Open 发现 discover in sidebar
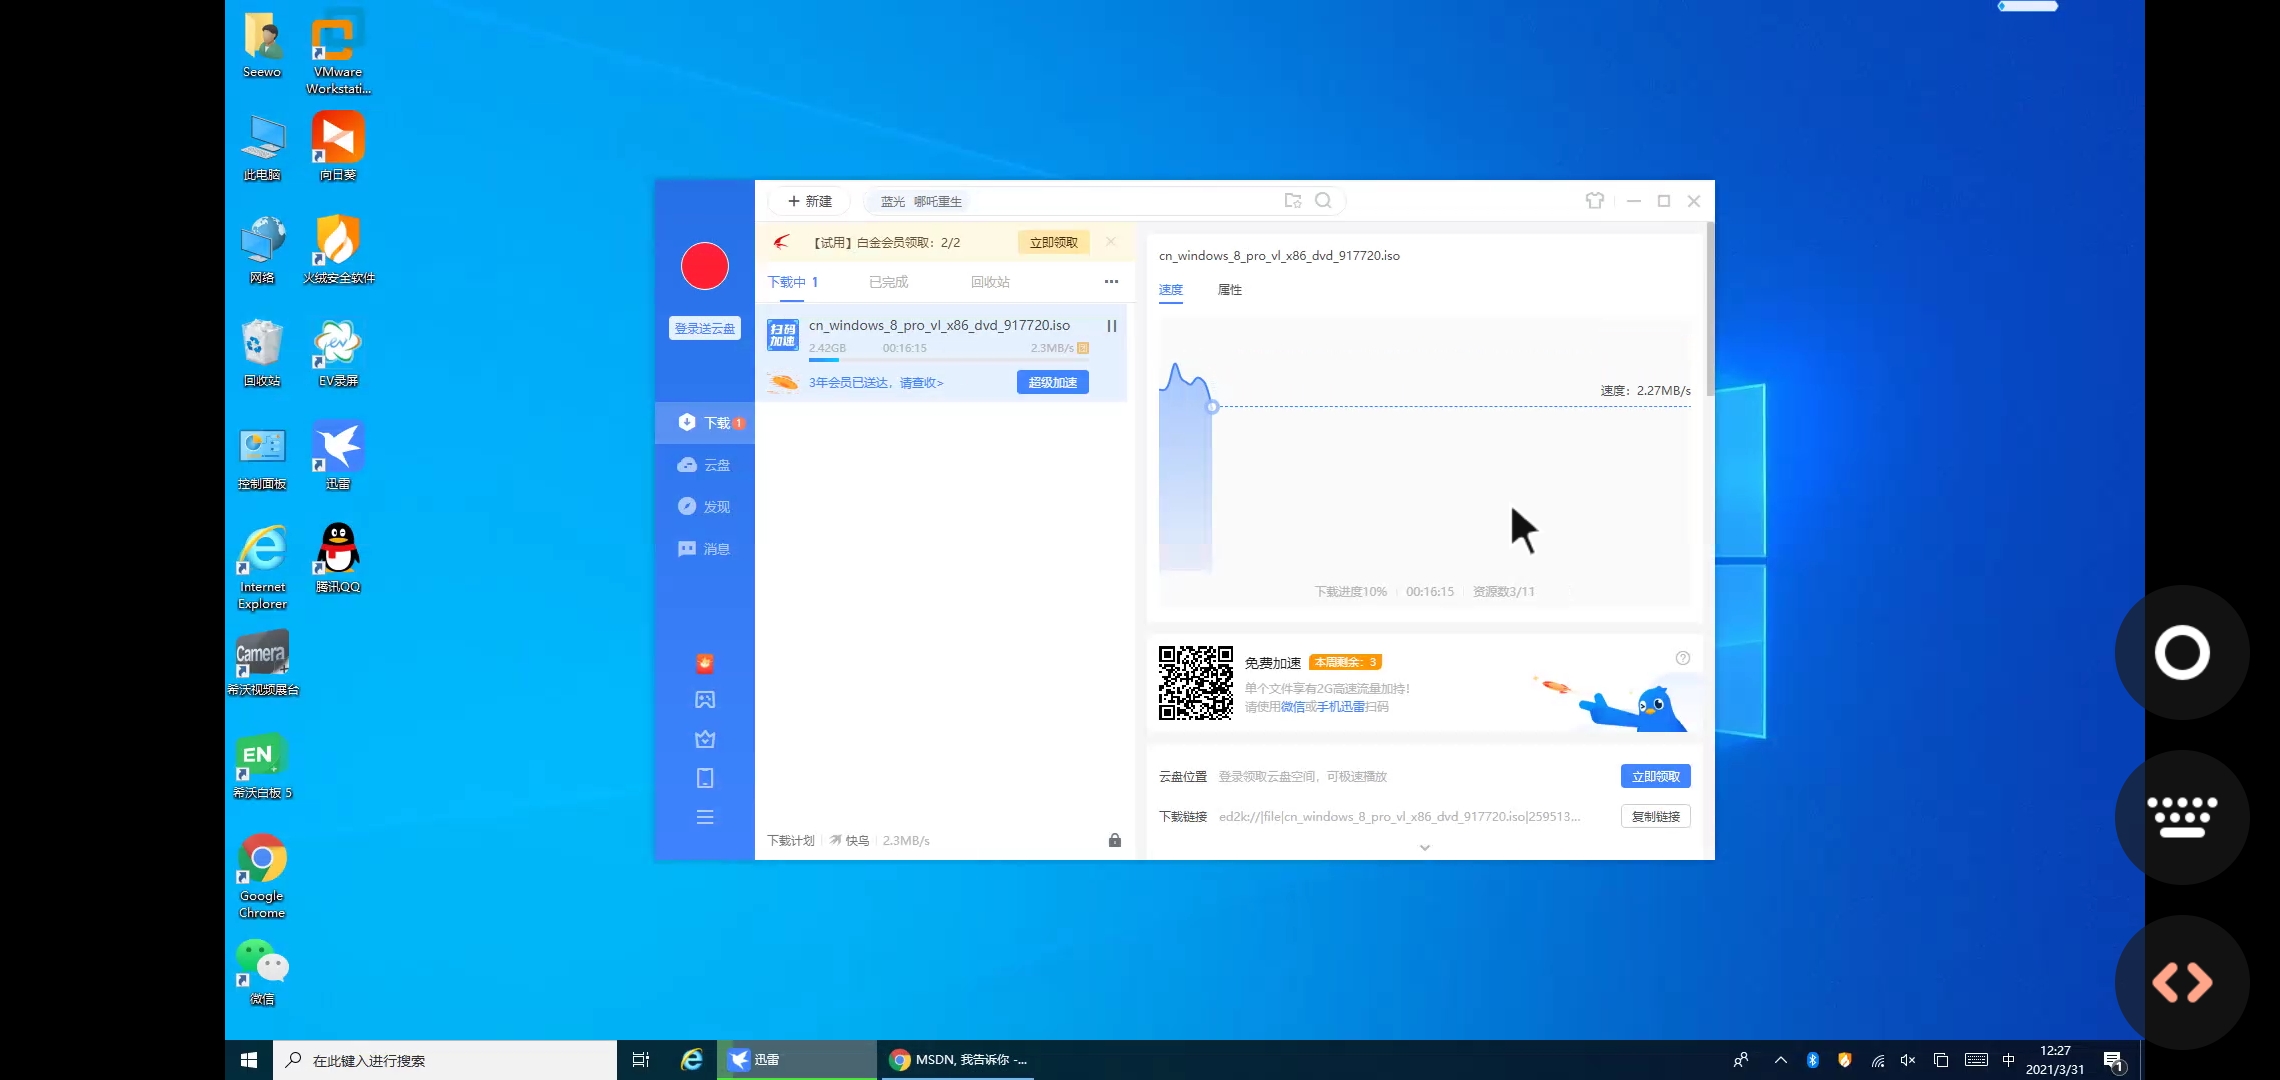The height and width of the screenshot is (1080, 2280). [705, 507]
